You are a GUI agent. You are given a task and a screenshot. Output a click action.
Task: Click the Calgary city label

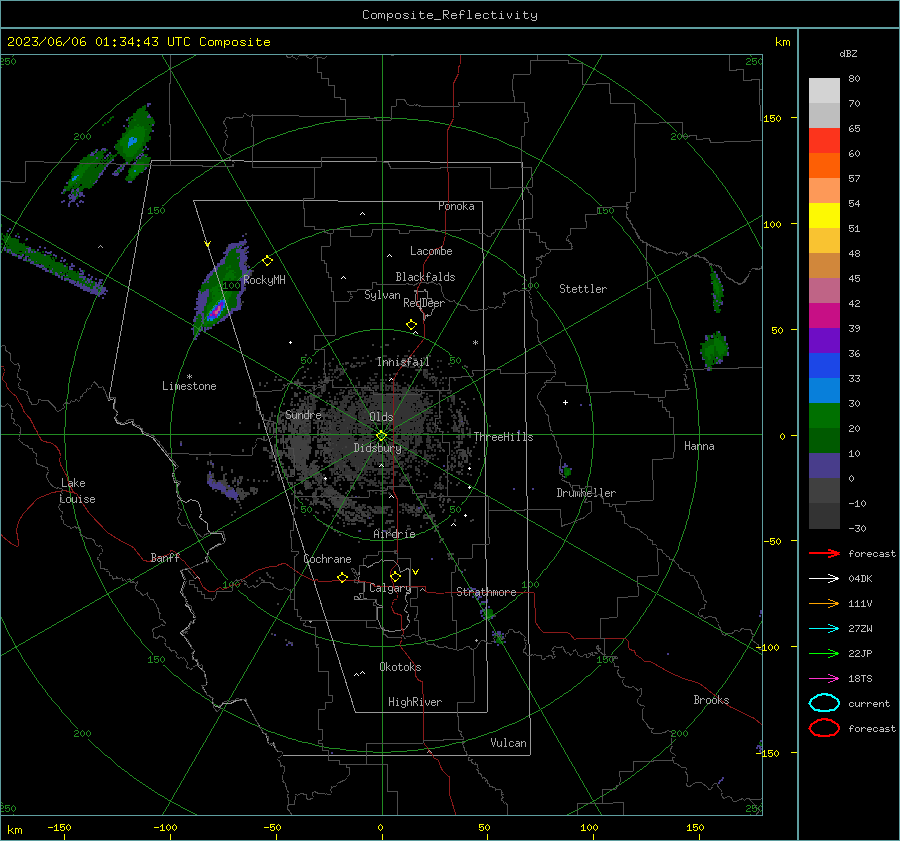[x=390, y=588]
